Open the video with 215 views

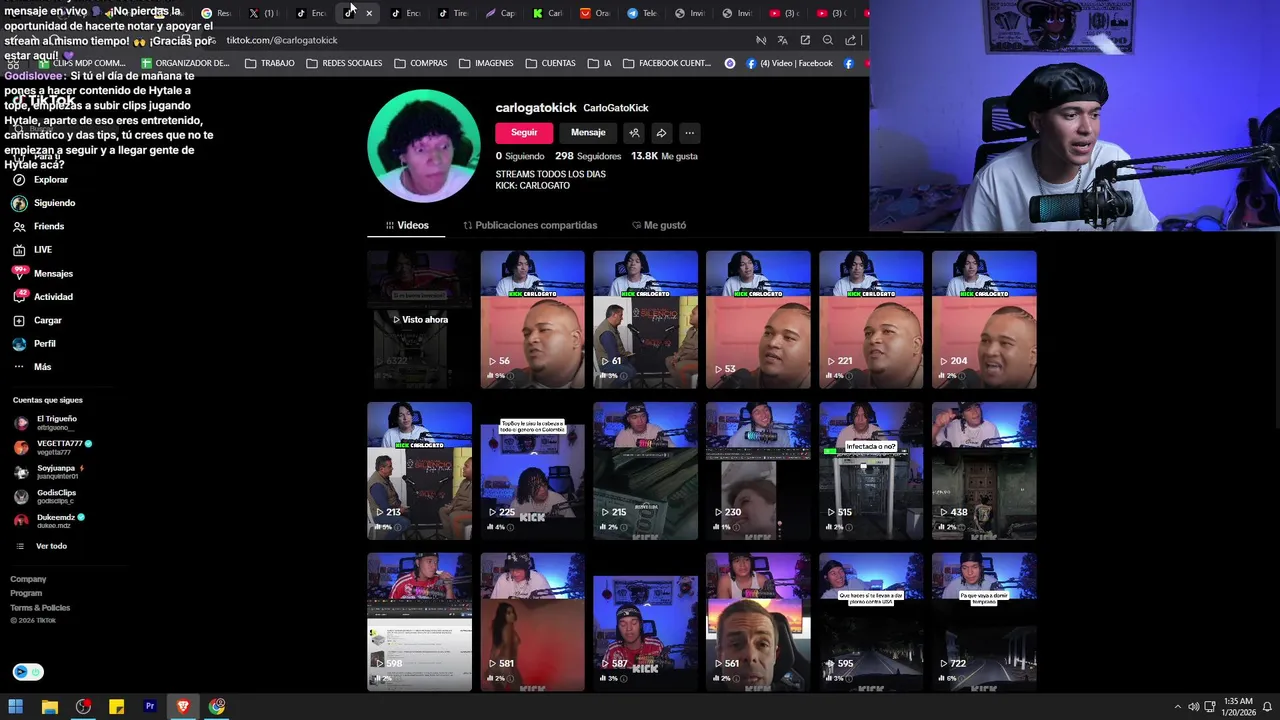tap(645, 471)
